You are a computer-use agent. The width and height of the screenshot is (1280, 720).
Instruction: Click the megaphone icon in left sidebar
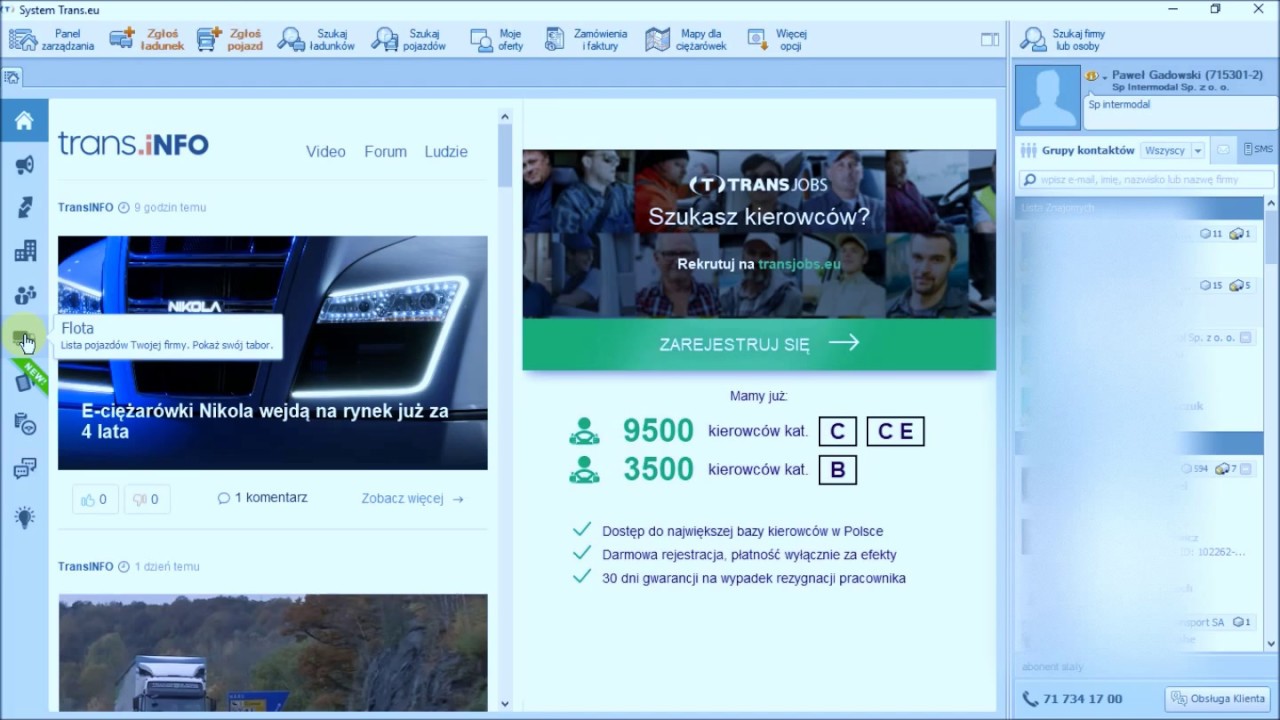pyautogui.click(x=24, y=165)
